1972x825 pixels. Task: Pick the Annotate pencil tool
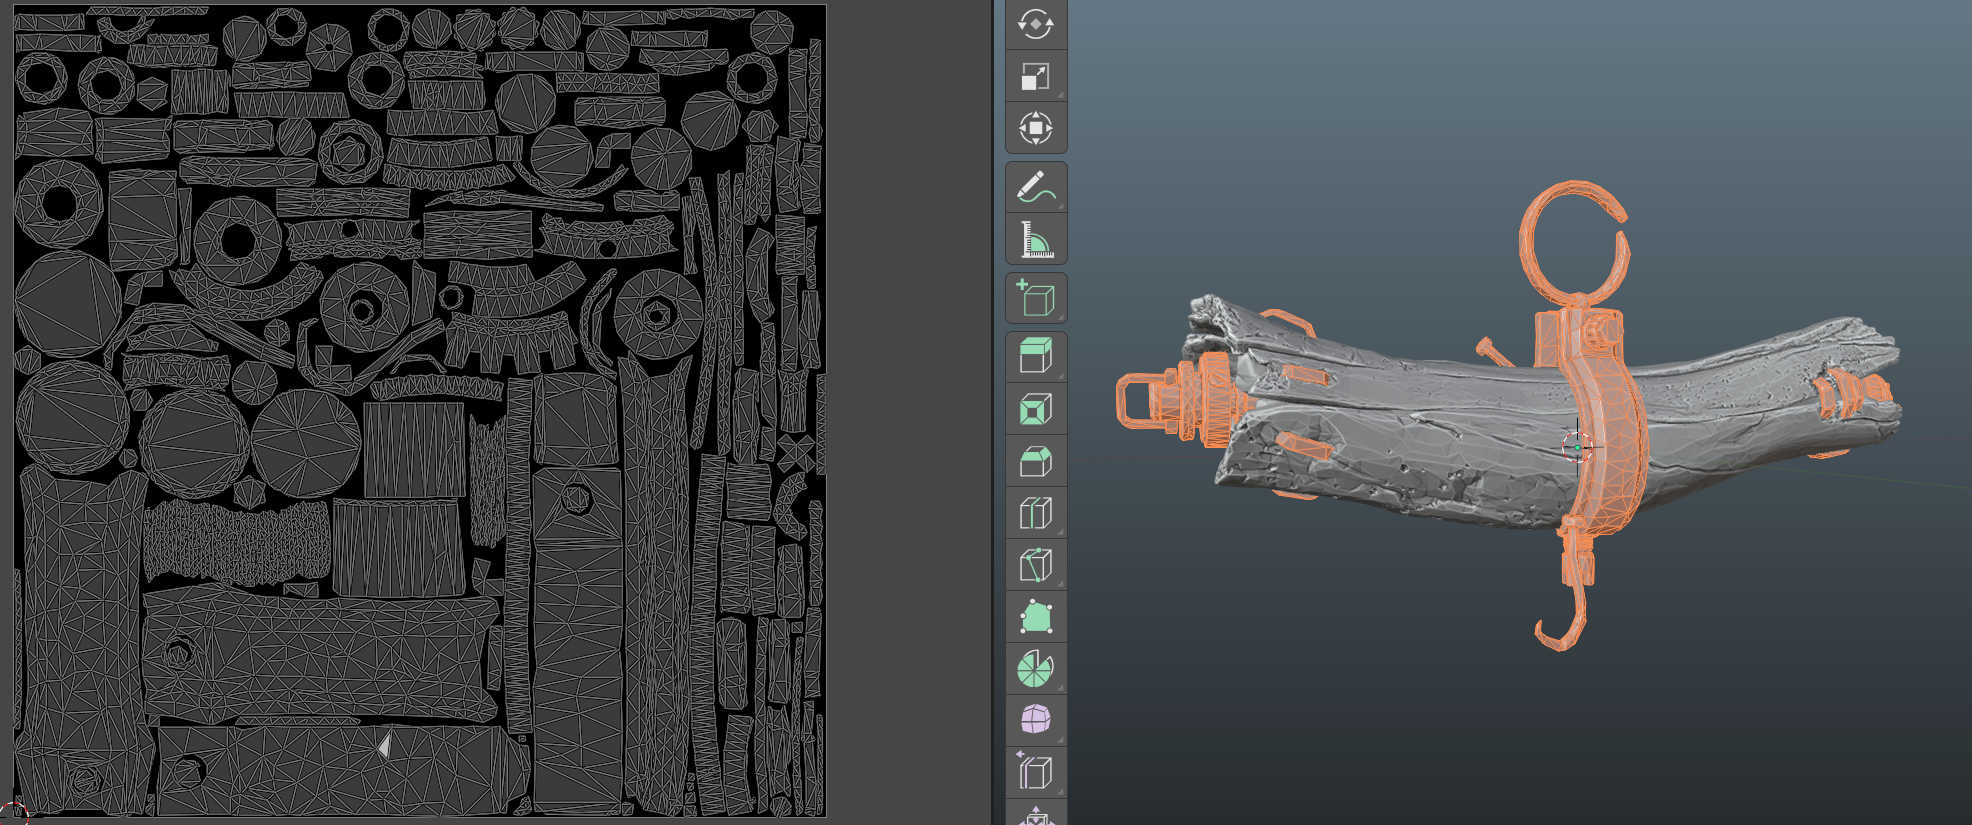tap(1035, 187)
